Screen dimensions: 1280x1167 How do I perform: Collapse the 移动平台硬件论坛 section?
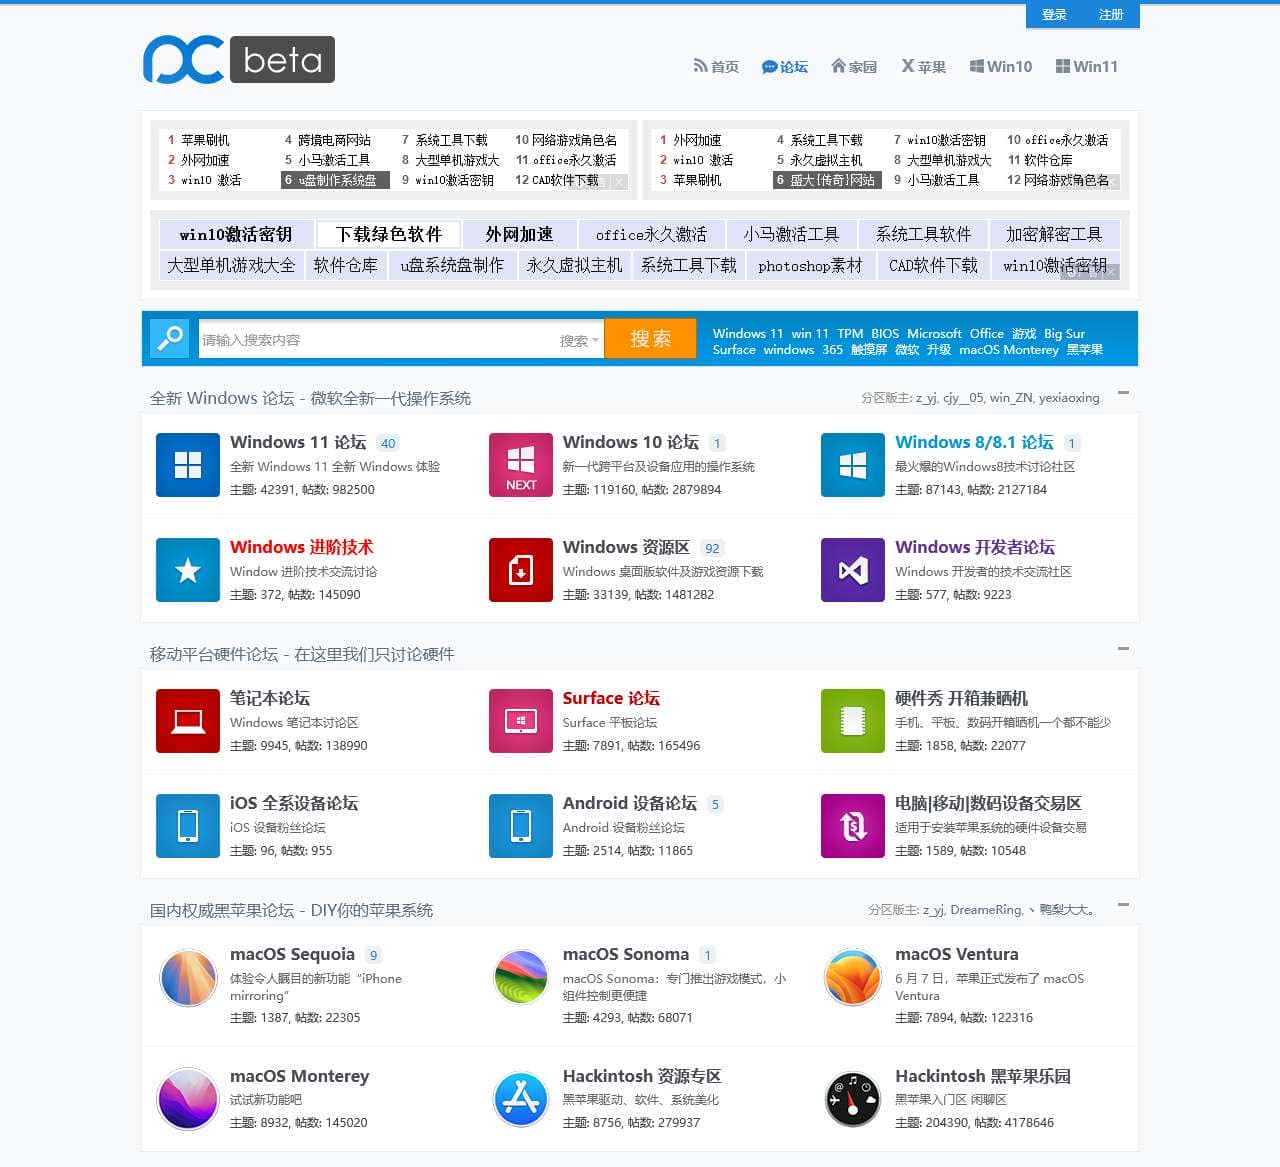(1123, 649)
